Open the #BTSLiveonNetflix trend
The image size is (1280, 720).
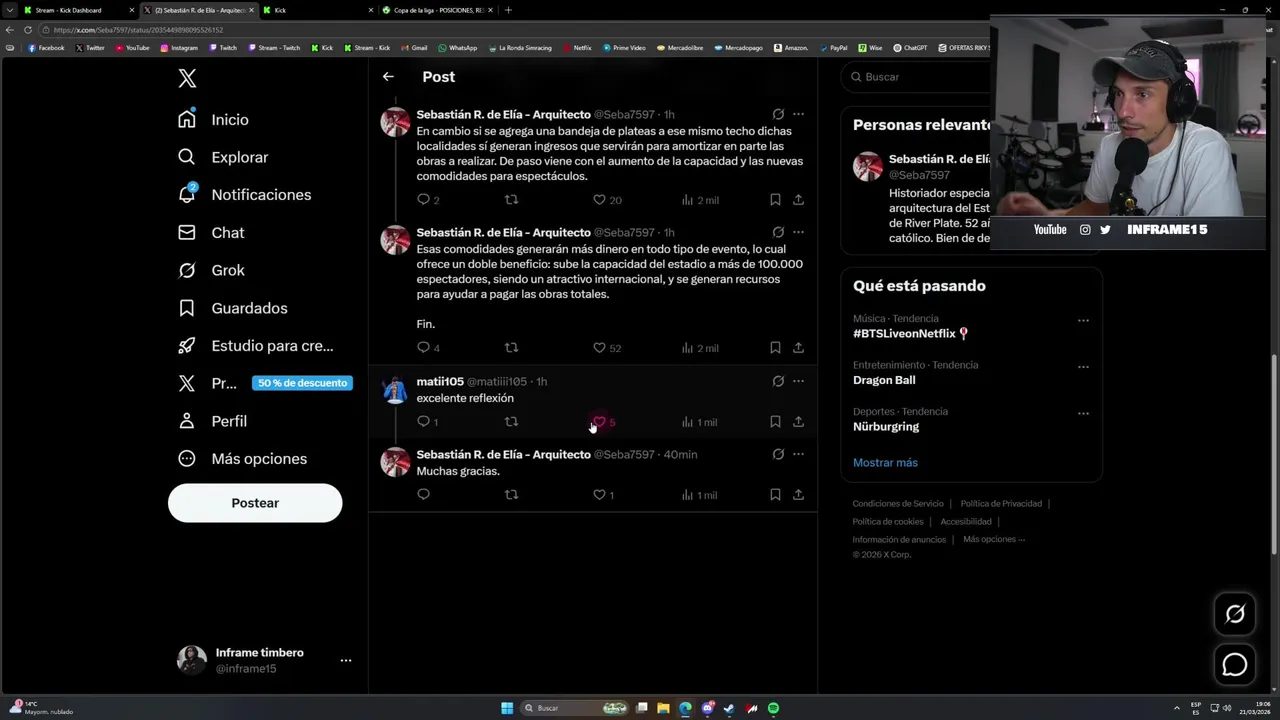click(x=911, y=334)
